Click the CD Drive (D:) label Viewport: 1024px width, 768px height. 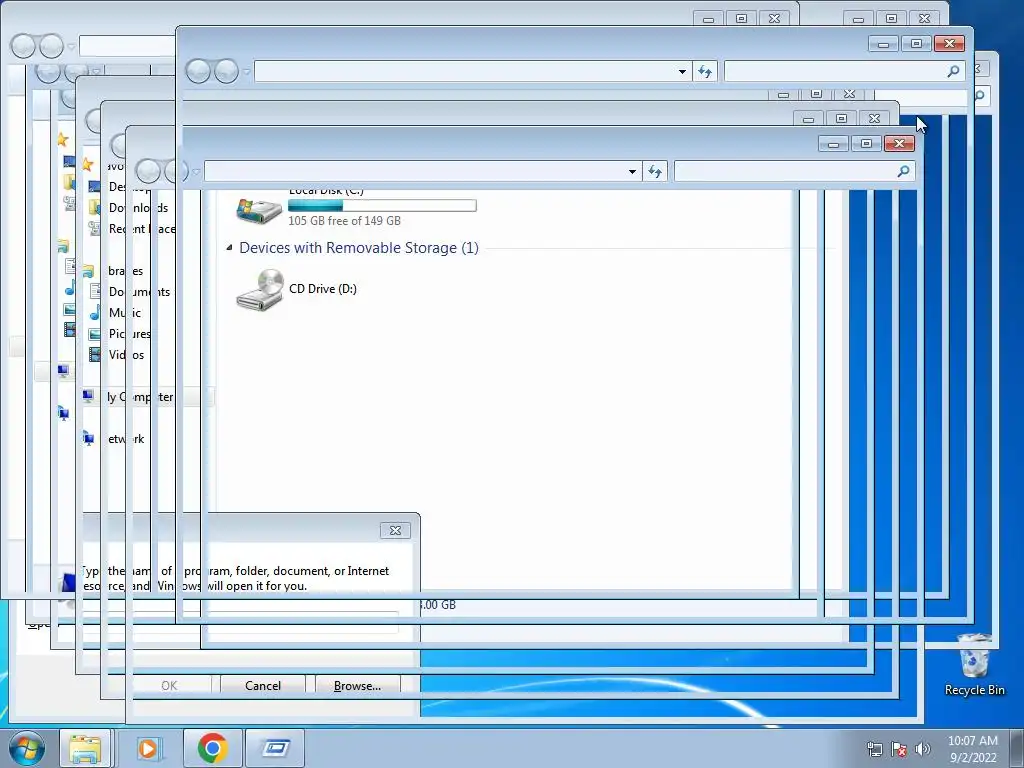[x=323, y=289]
